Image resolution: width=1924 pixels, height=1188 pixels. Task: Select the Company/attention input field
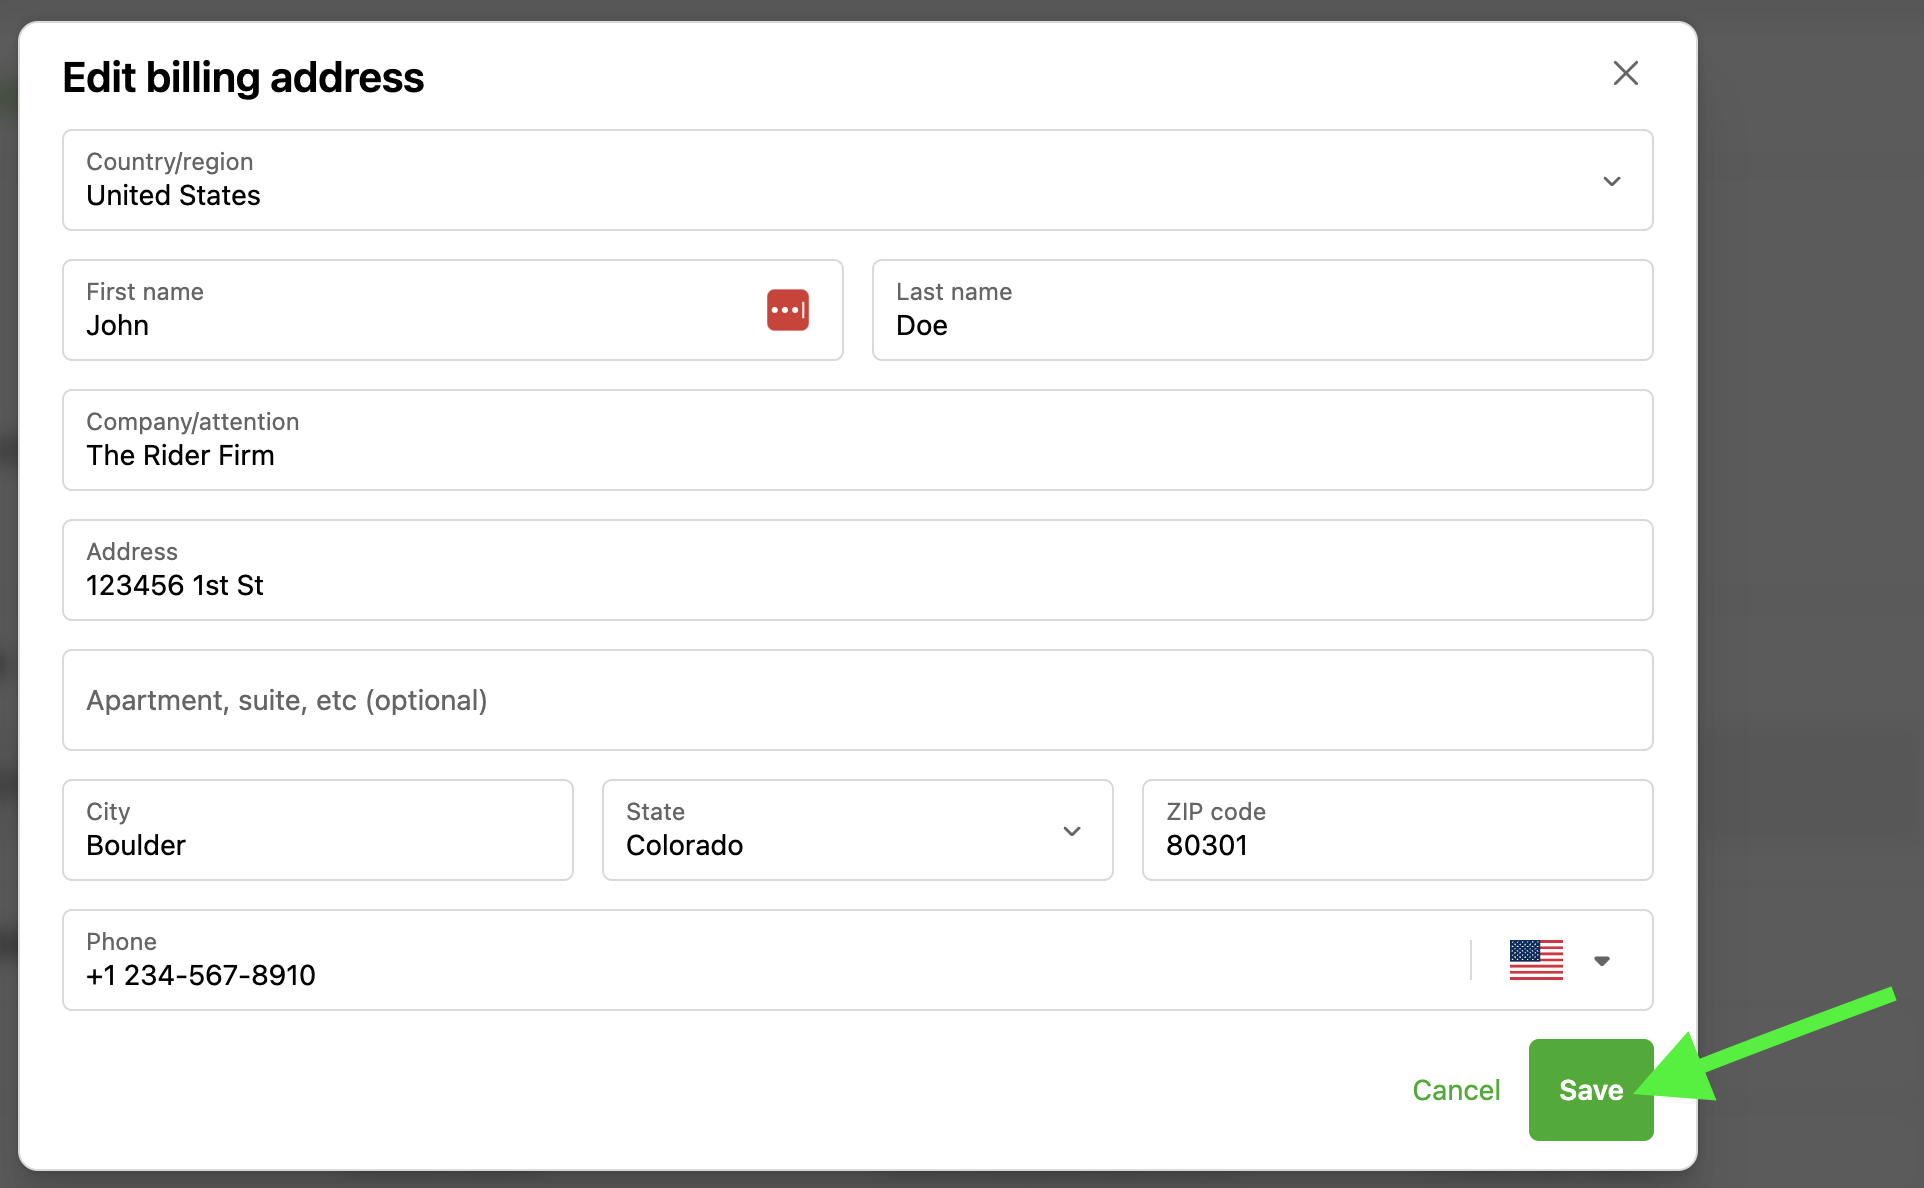point(856,455)
